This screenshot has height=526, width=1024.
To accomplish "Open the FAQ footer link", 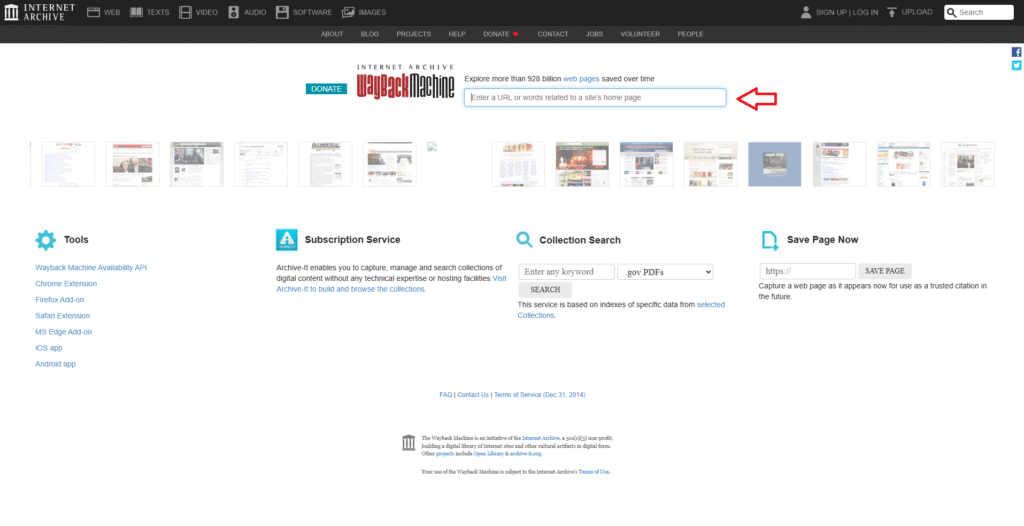I will [445, 395].
